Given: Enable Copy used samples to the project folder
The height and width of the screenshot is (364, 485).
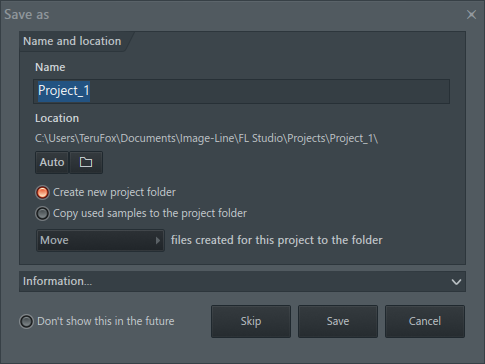Looking at the screenshot, I should pyautogui.click(x=42, y=214).
